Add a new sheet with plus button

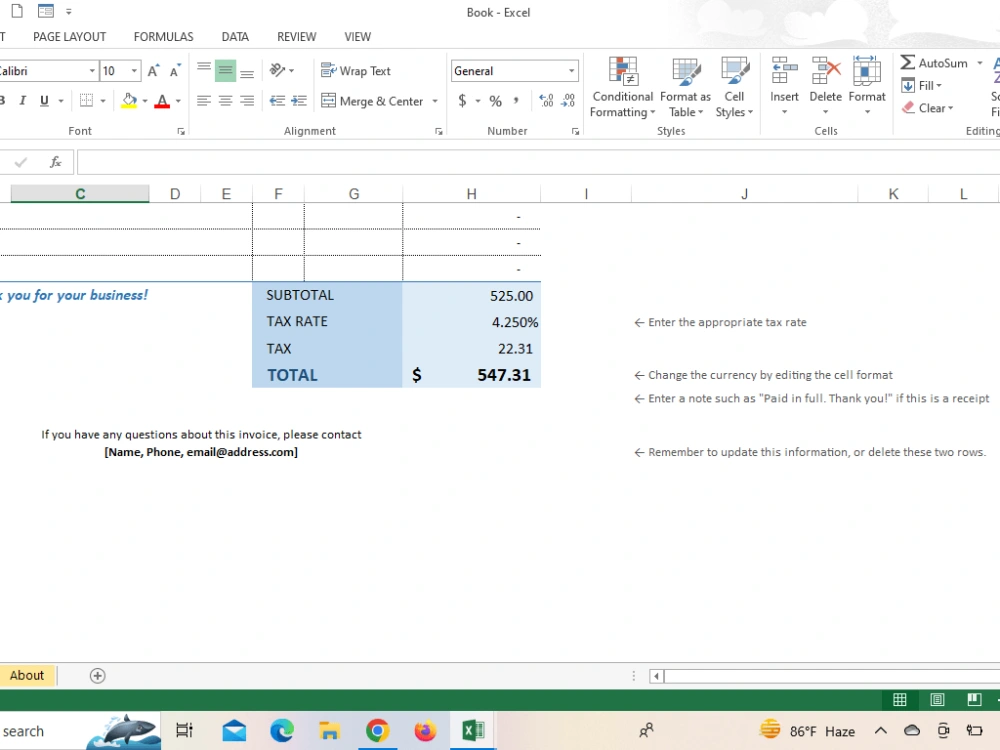98,676
